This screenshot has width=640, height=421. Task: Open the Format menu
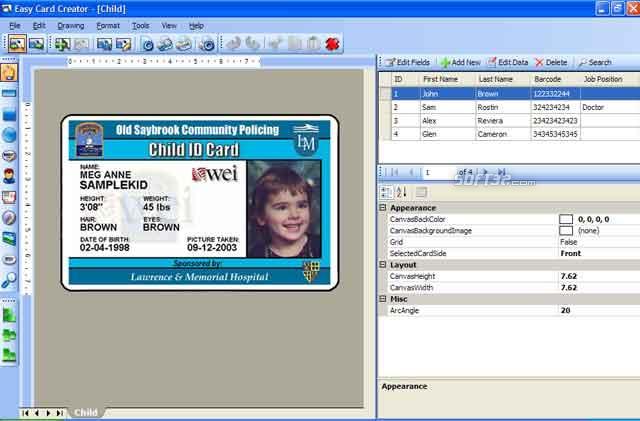coord(108,24)
